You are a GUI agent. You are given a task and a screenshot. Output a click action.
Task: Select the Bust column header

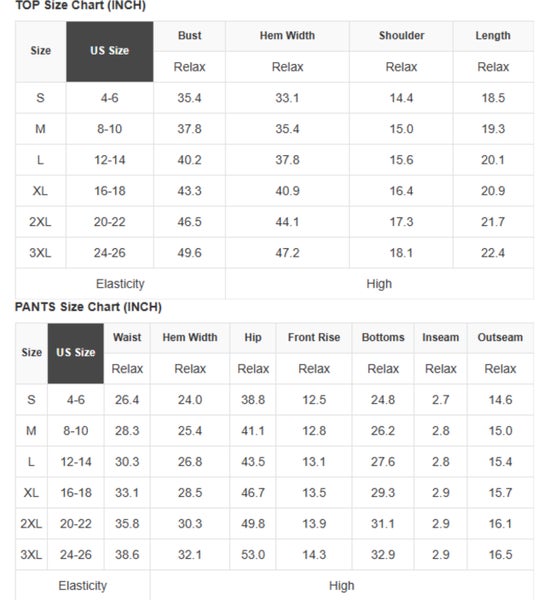(x=189, y=36)
